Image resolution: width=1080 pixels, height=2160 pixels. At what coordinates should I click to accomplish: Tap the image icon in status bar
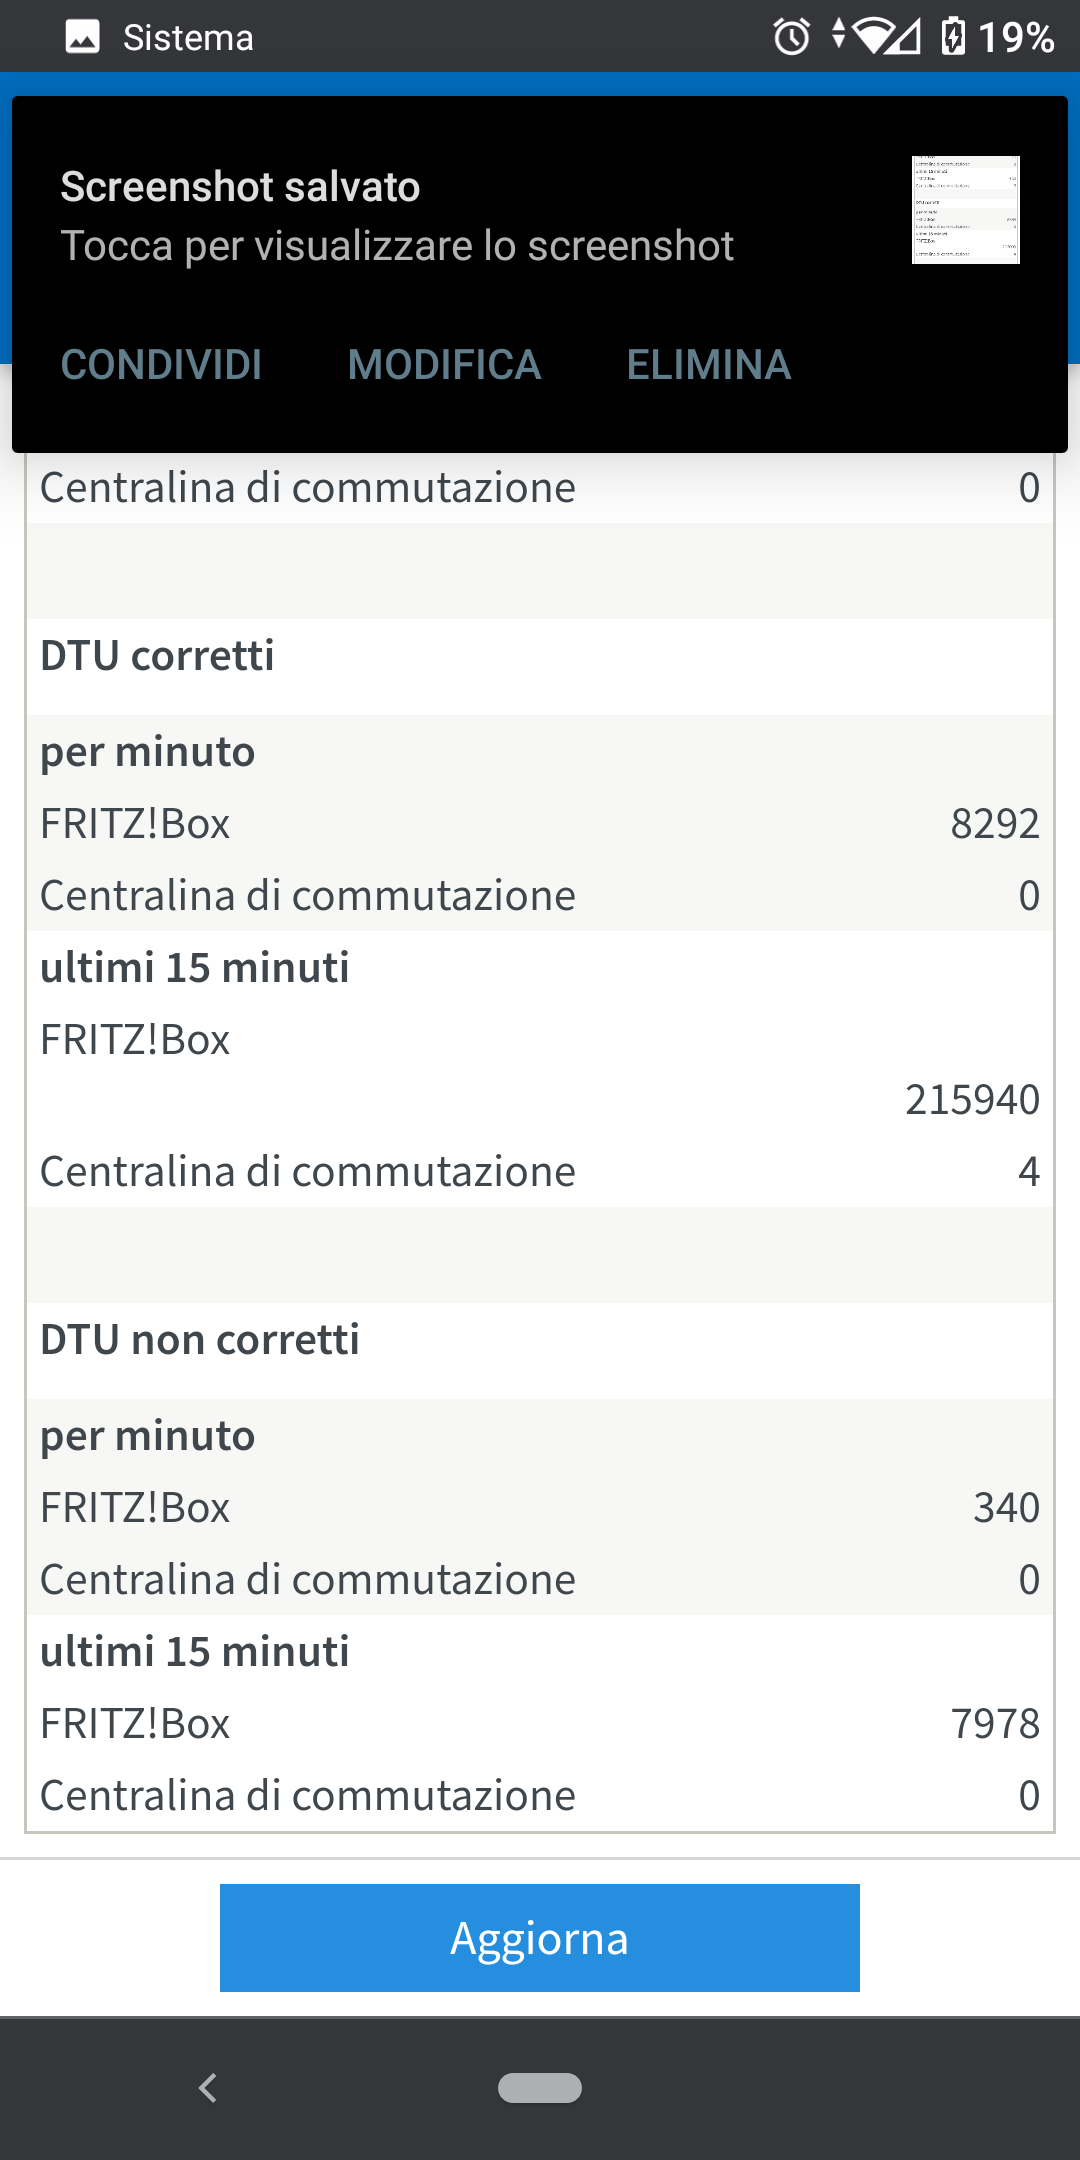tap(83, 38)
